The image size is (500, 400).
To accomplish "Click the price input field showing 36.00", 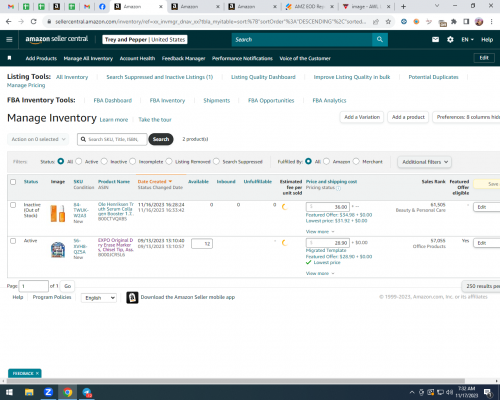I will [x=328, y=207].
